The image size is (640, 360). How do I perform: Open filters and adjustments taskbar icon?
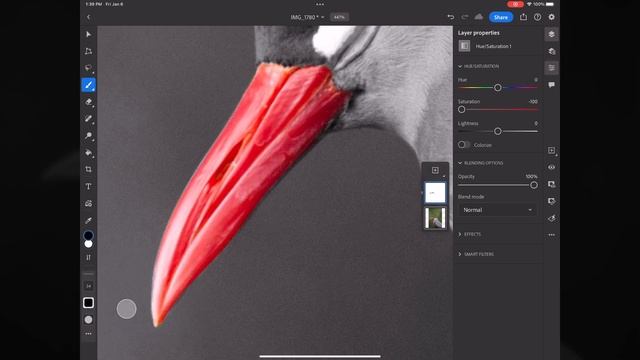(x=551, y=218)
